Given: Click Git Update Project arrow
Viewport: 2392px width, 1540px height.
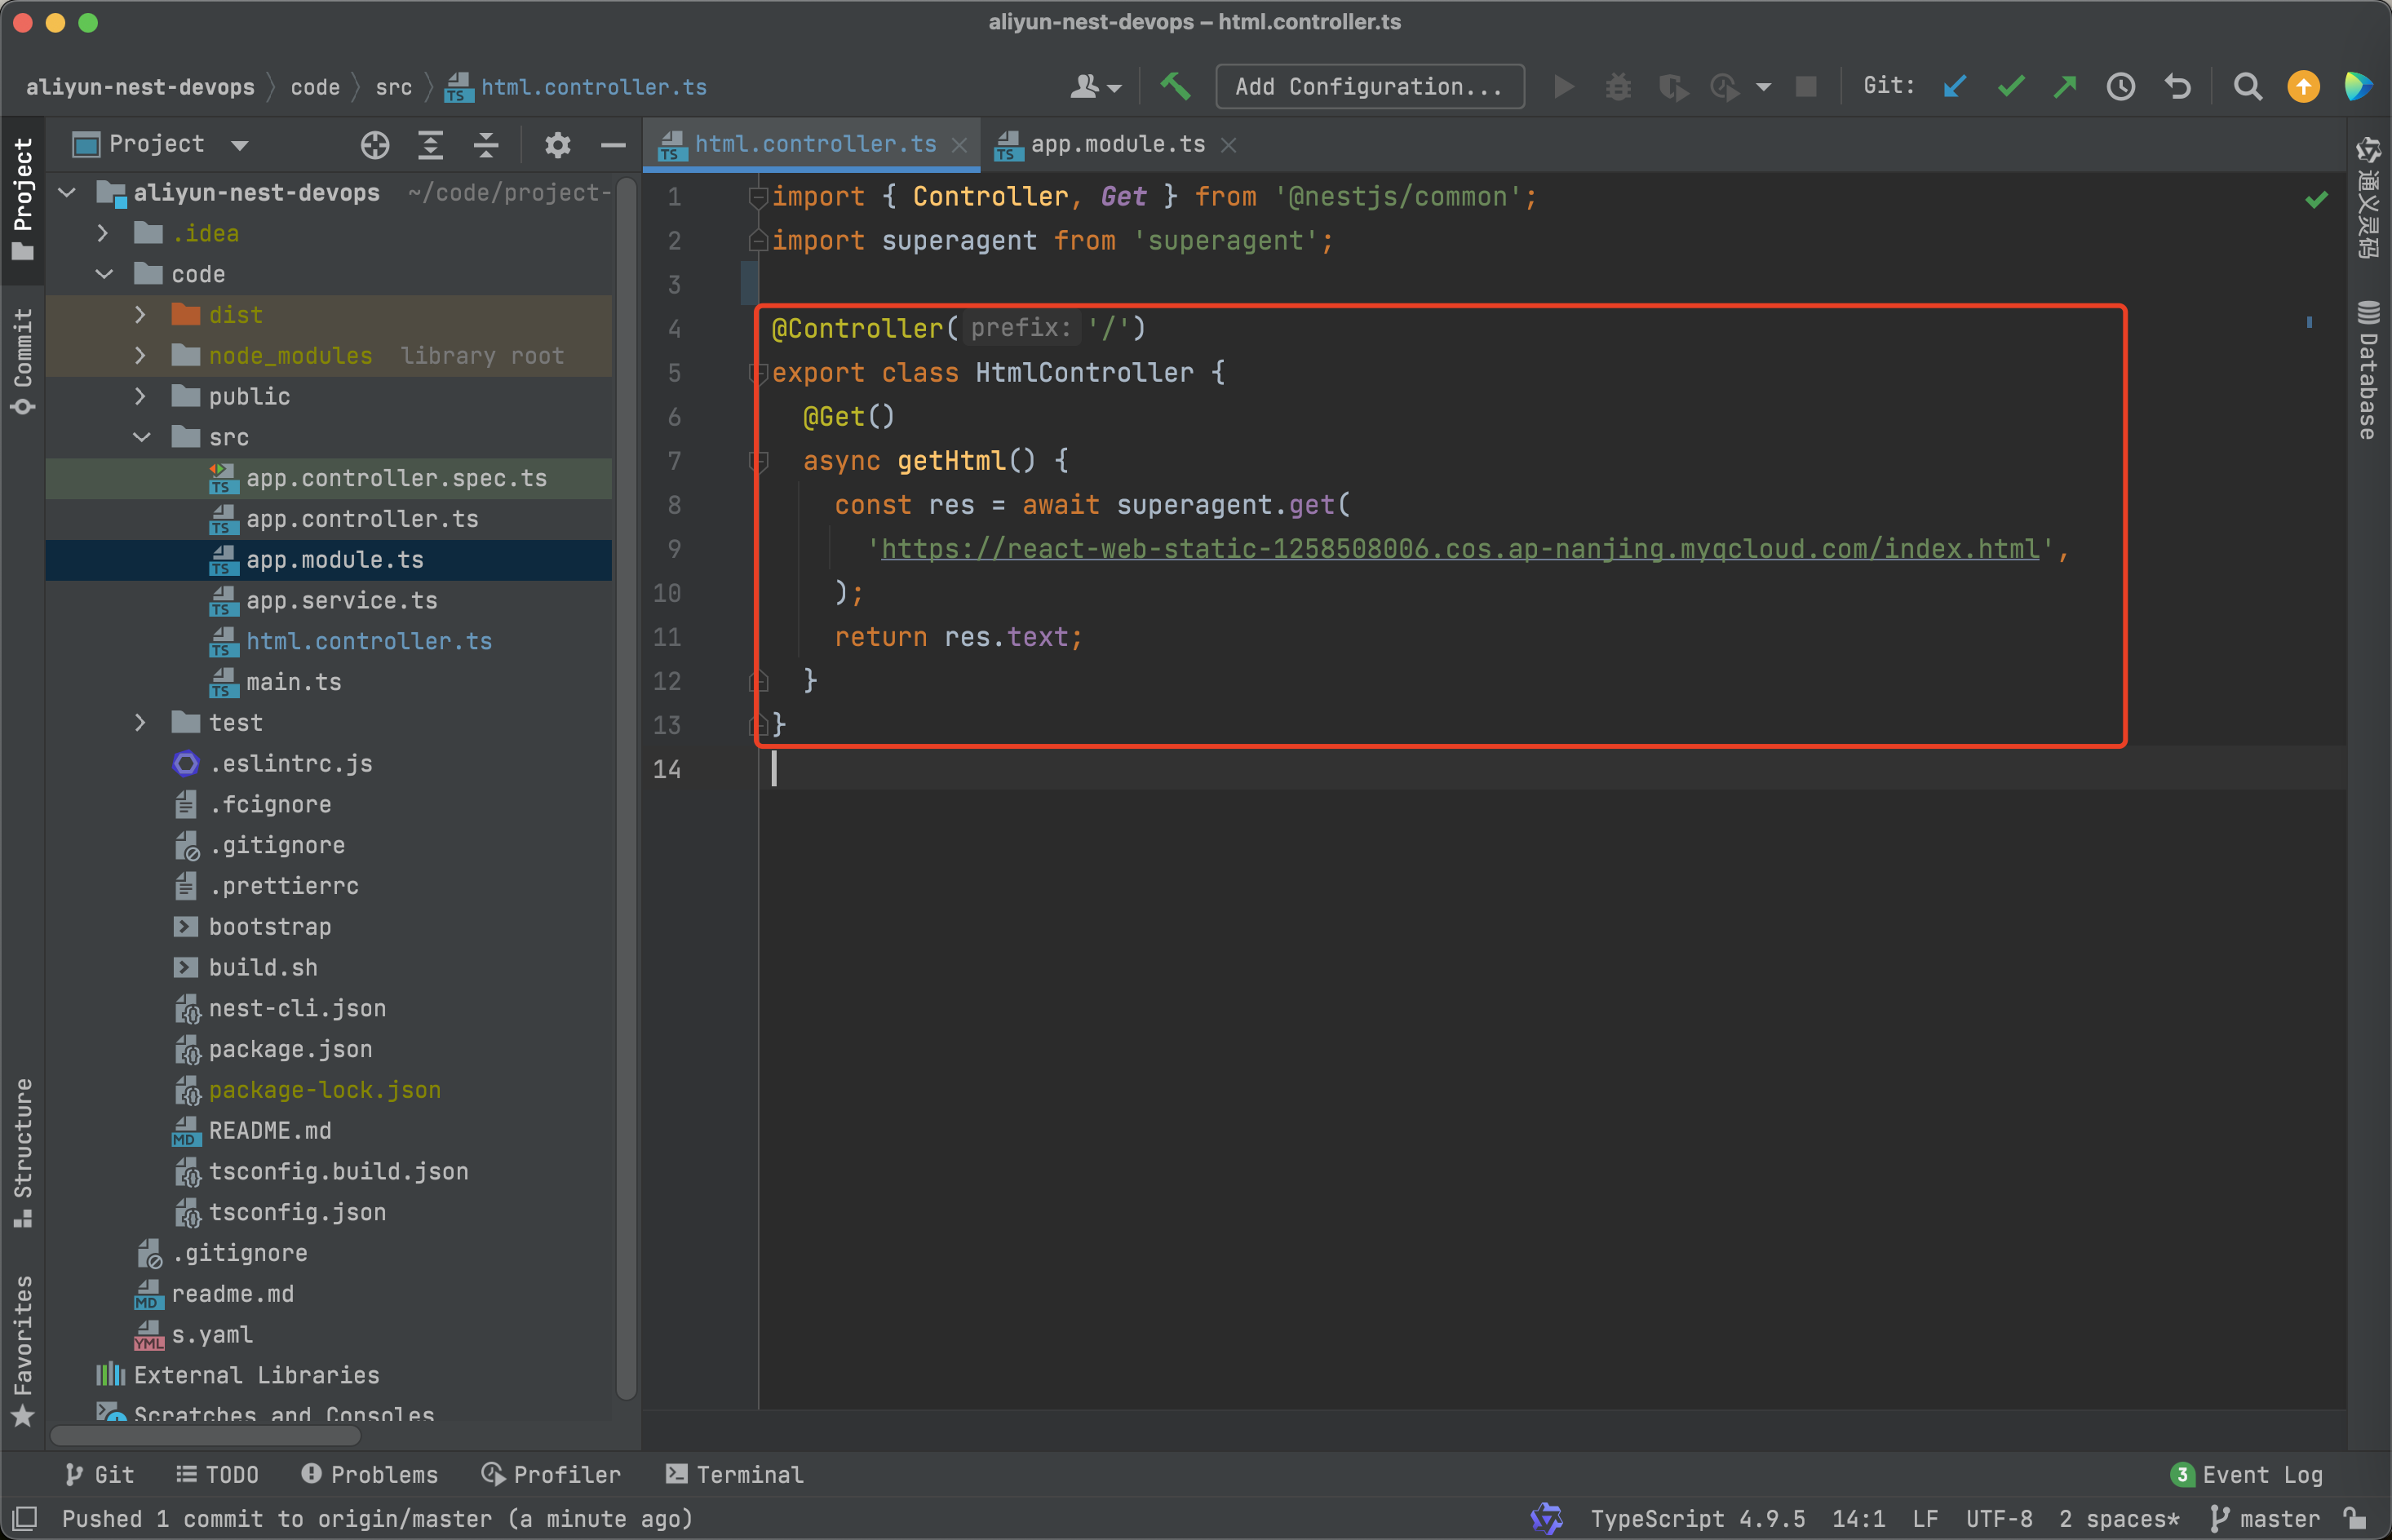Looking at the screenshot, I should click(x=1954, y=87).
